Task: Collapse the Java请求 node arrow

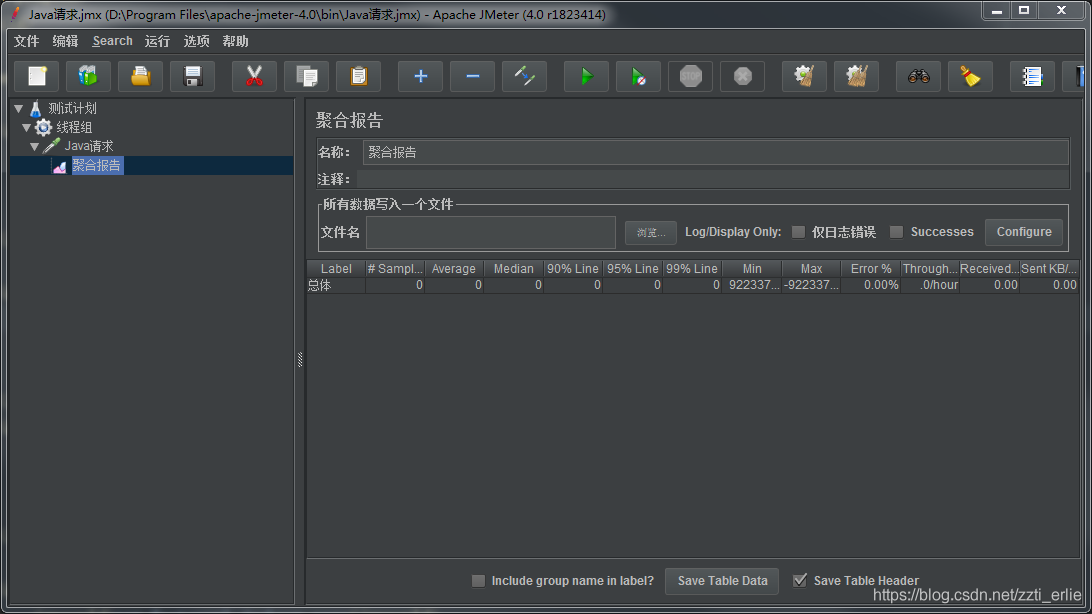Action: (x=35, y=147)
